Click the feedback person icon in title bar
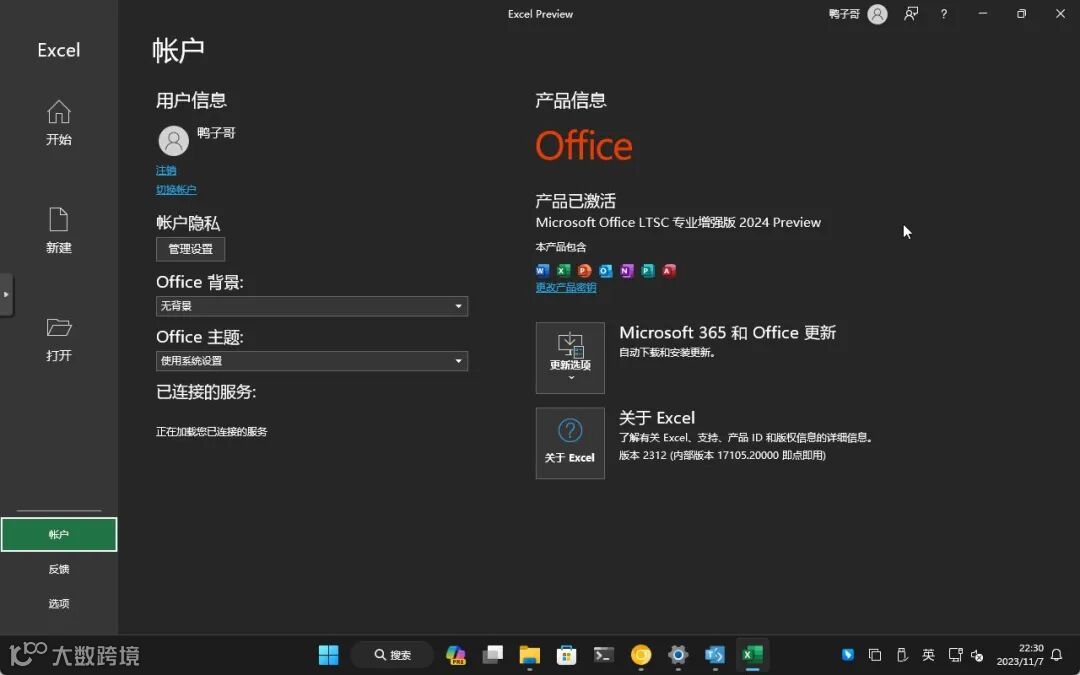 [911, 14]
